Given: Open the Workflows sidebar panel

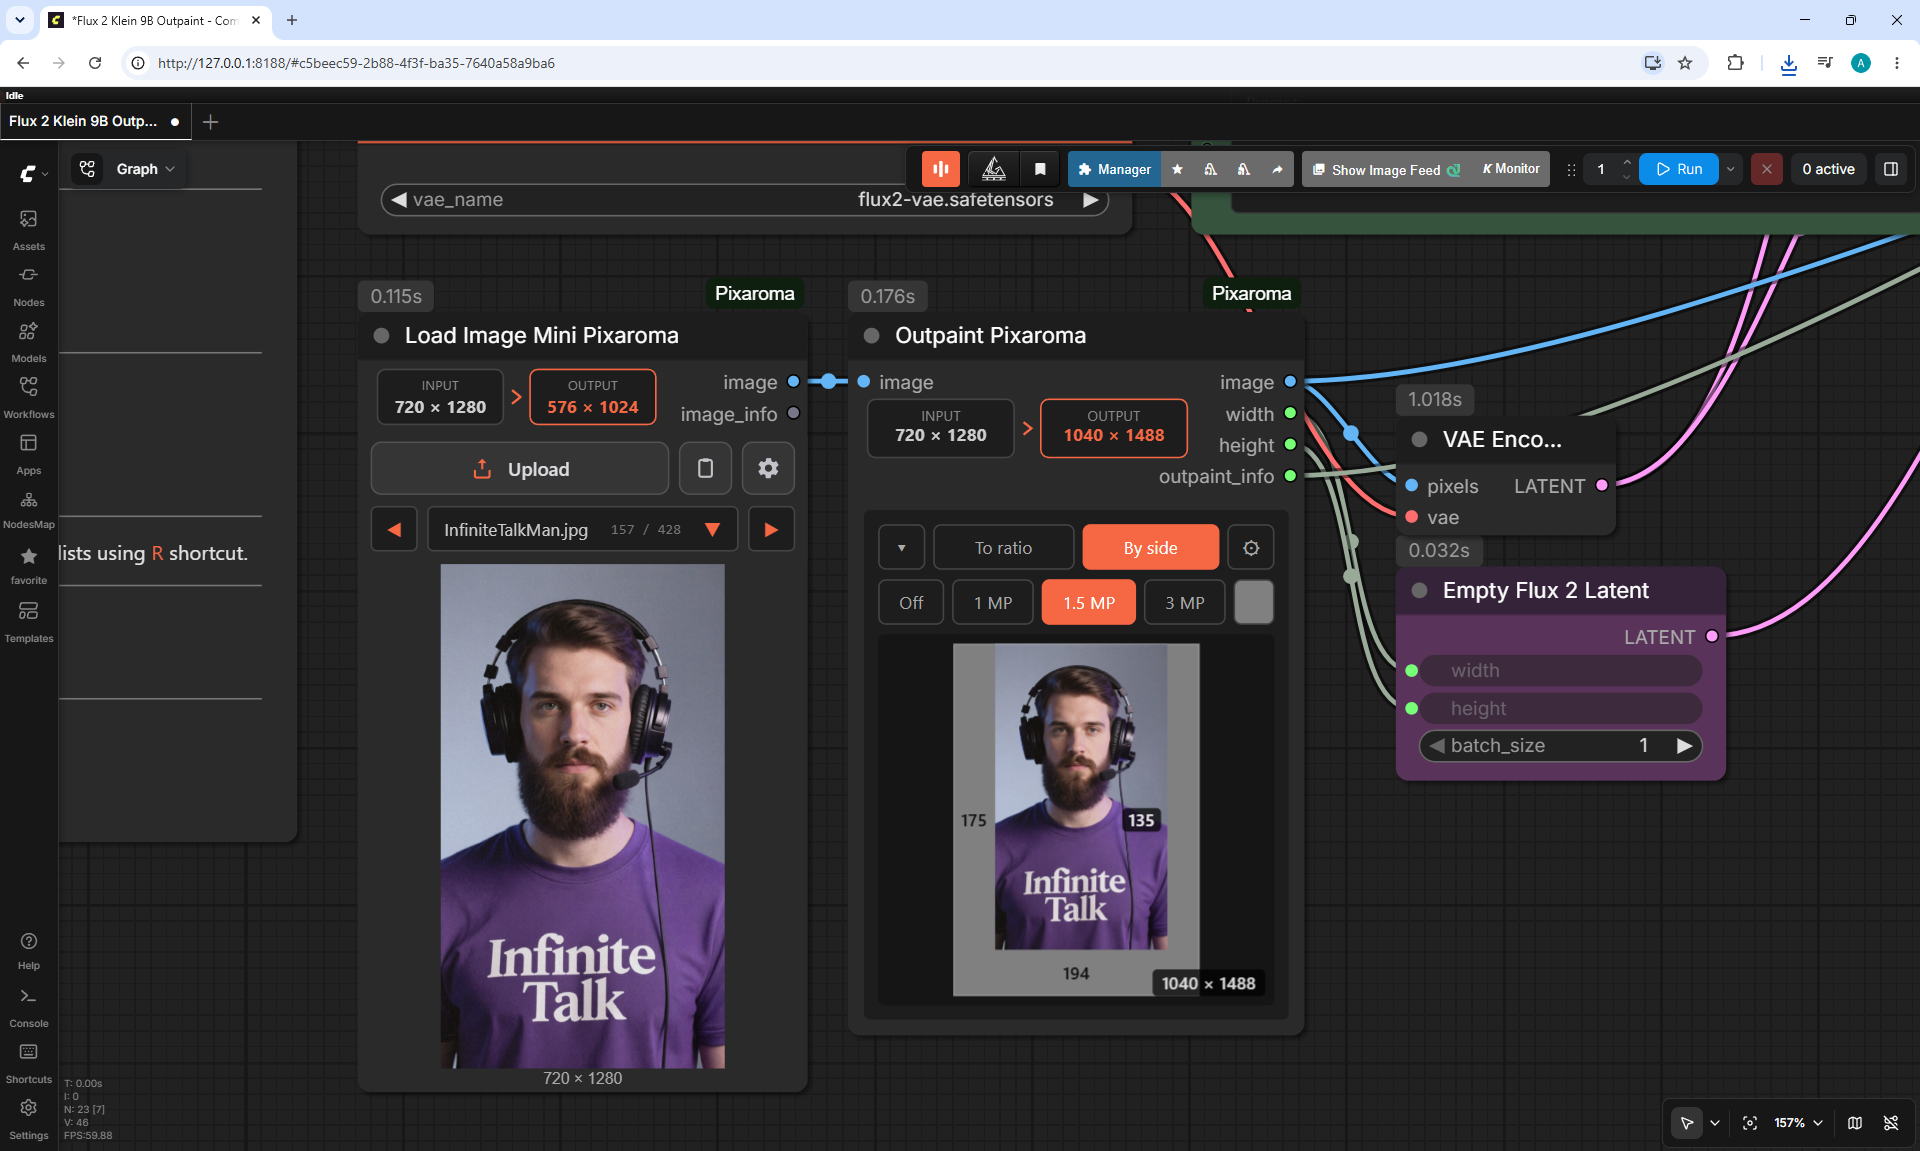Looking at the screenshot, I should pyautogui.click(x=29, y=398).
